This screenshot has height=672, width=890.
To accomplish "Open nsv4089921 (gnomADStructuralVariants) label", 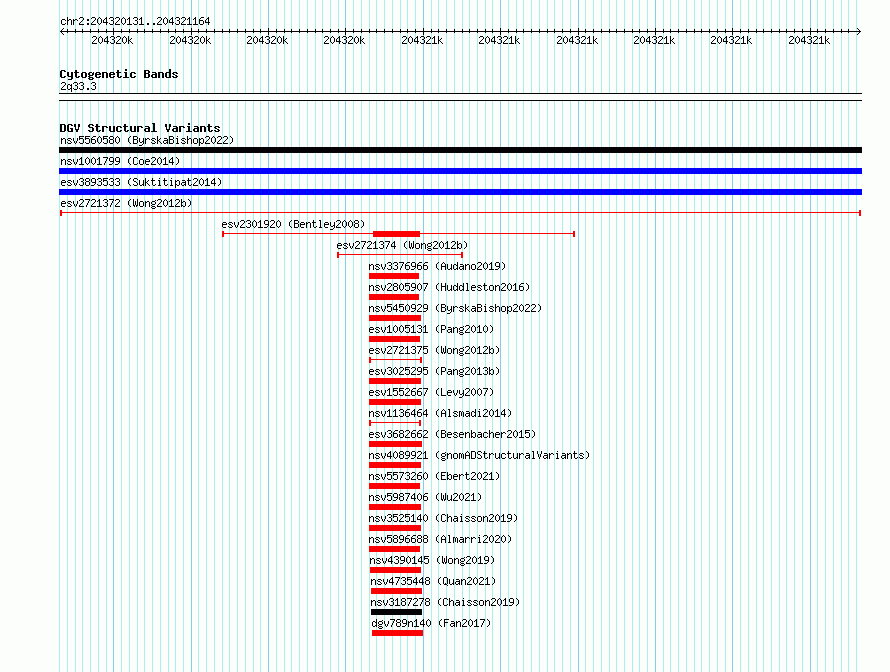I will click(x=479, y=455).
